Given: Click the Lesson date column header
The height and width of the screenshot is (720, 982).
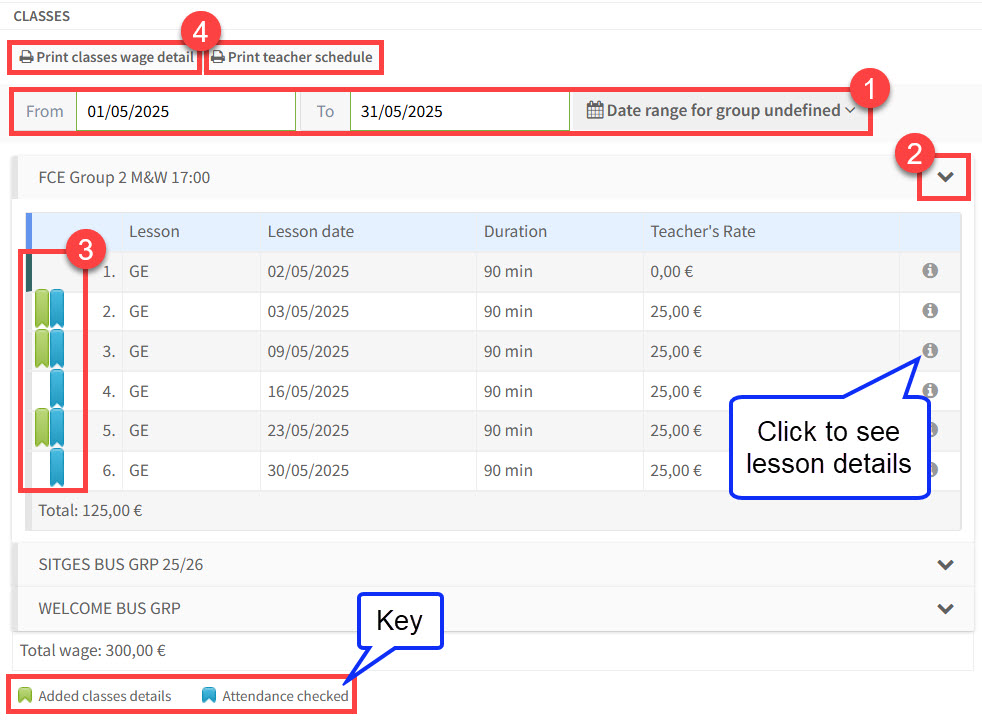Looking at the screenshot, I should pos(310,231).
